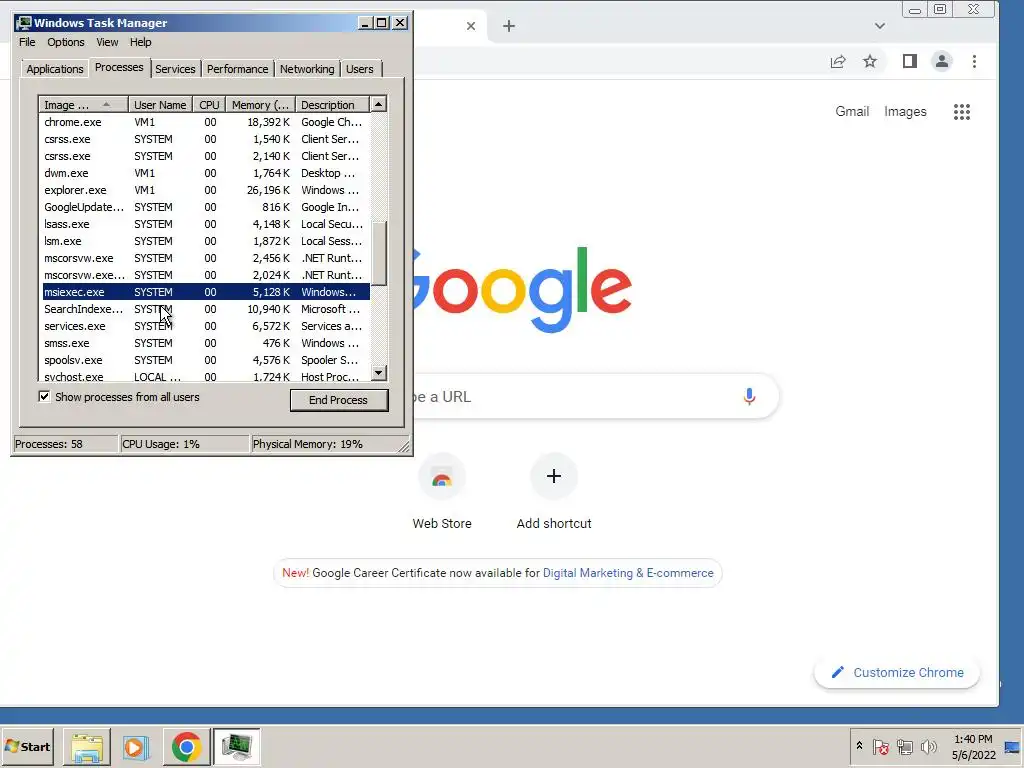
Task: Sort by CPU column header
Action: pyautogui.click(x=209, y=104)
